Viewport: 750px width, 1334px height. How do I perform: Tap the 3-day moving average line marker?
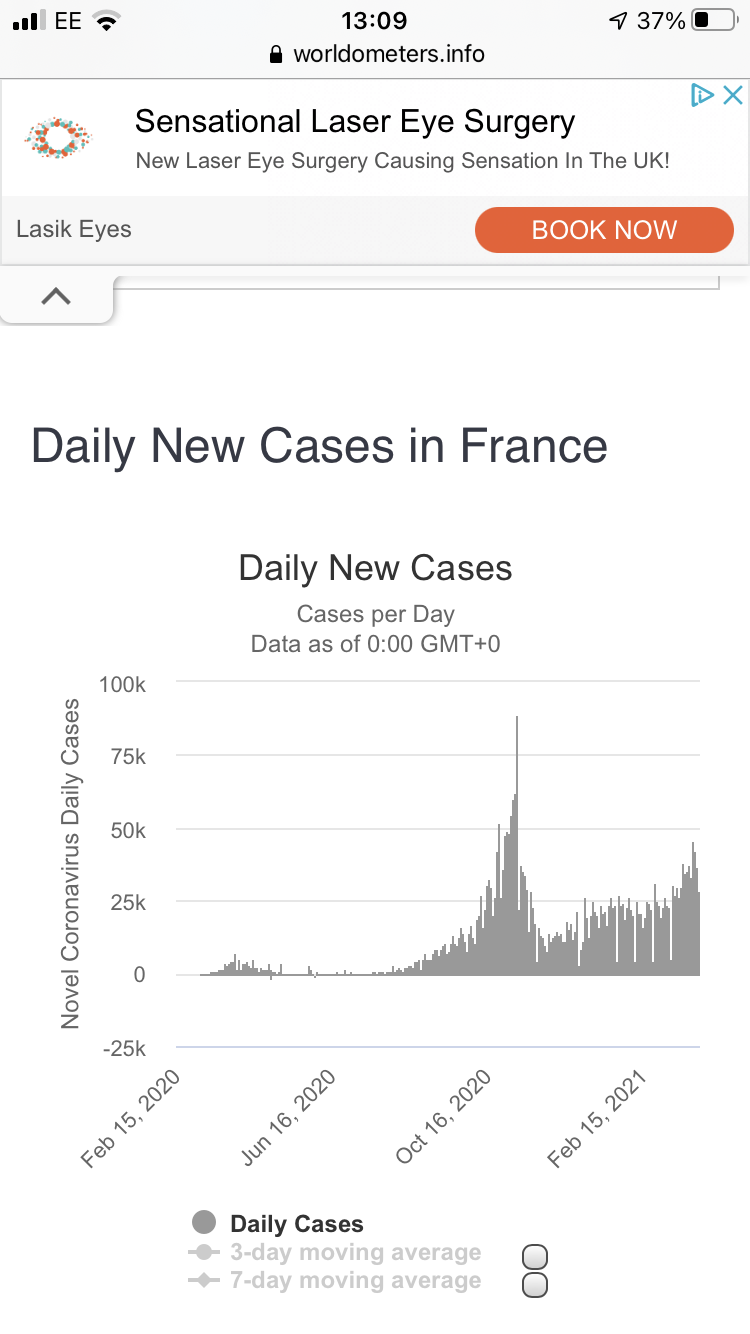click(x=204, y=1252)
